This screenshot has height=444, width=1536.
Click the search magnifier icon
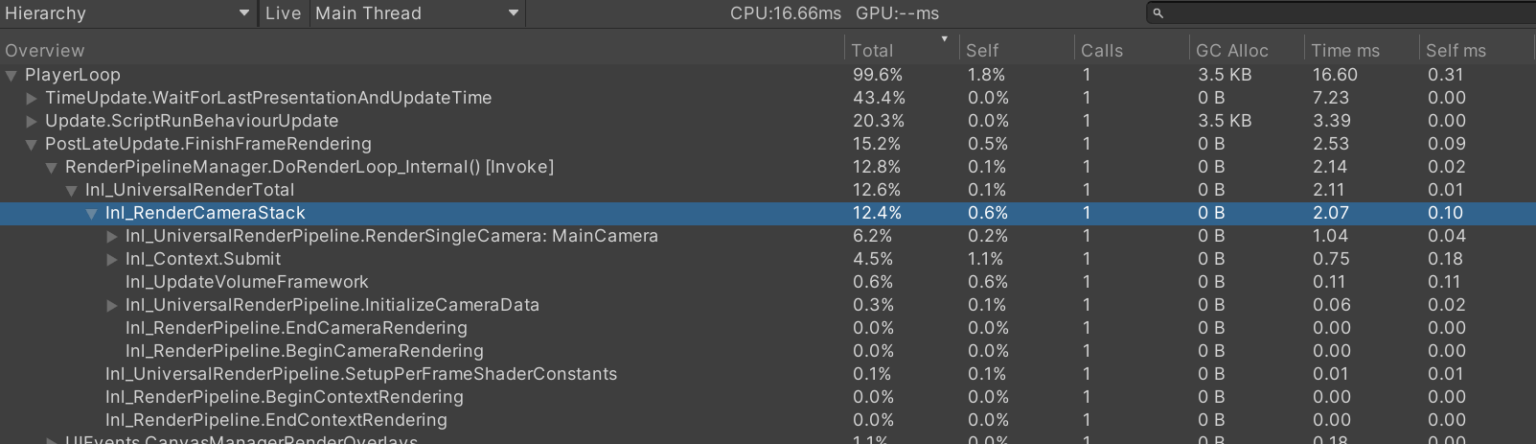click(1158, 14)
